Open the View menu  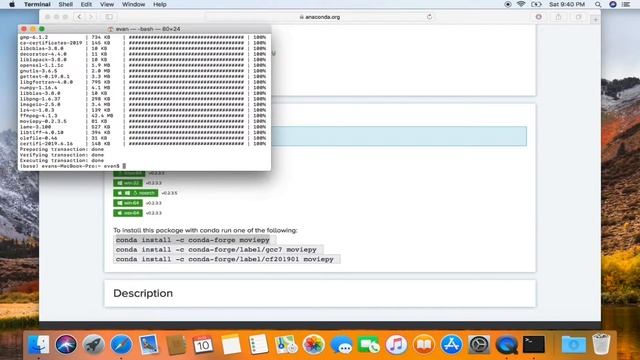(107, 4)
